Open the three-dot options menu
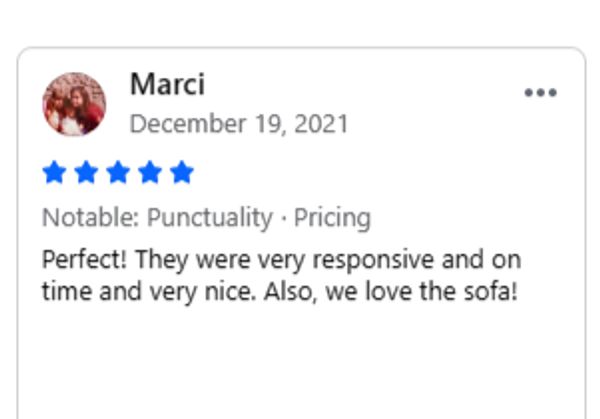Viewport: 600px width, 419px height. pyautogui.click(x=540, y=93)
